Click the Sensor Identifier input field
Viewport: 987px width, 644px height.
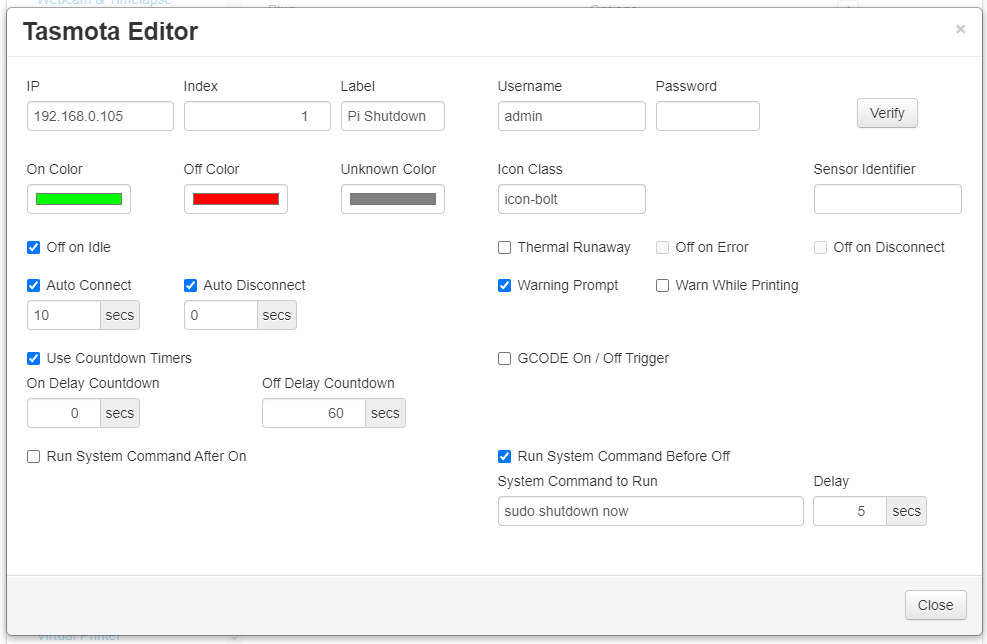(x=888, y=199)
